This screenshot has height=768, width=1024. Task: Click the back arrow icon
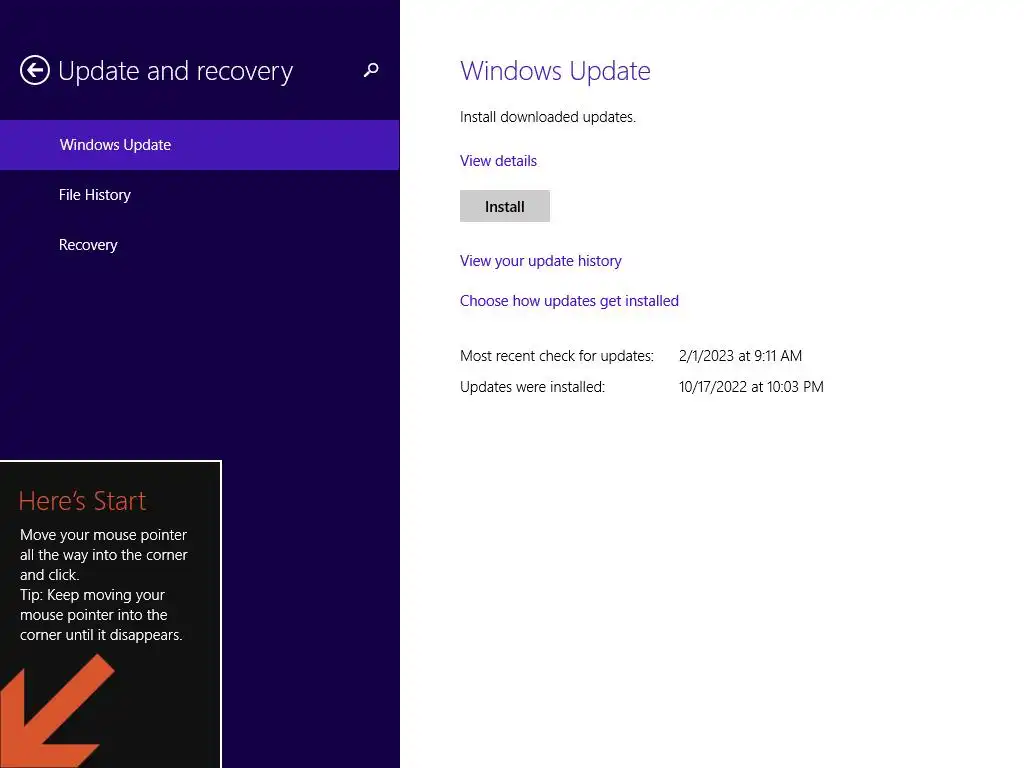35,70
